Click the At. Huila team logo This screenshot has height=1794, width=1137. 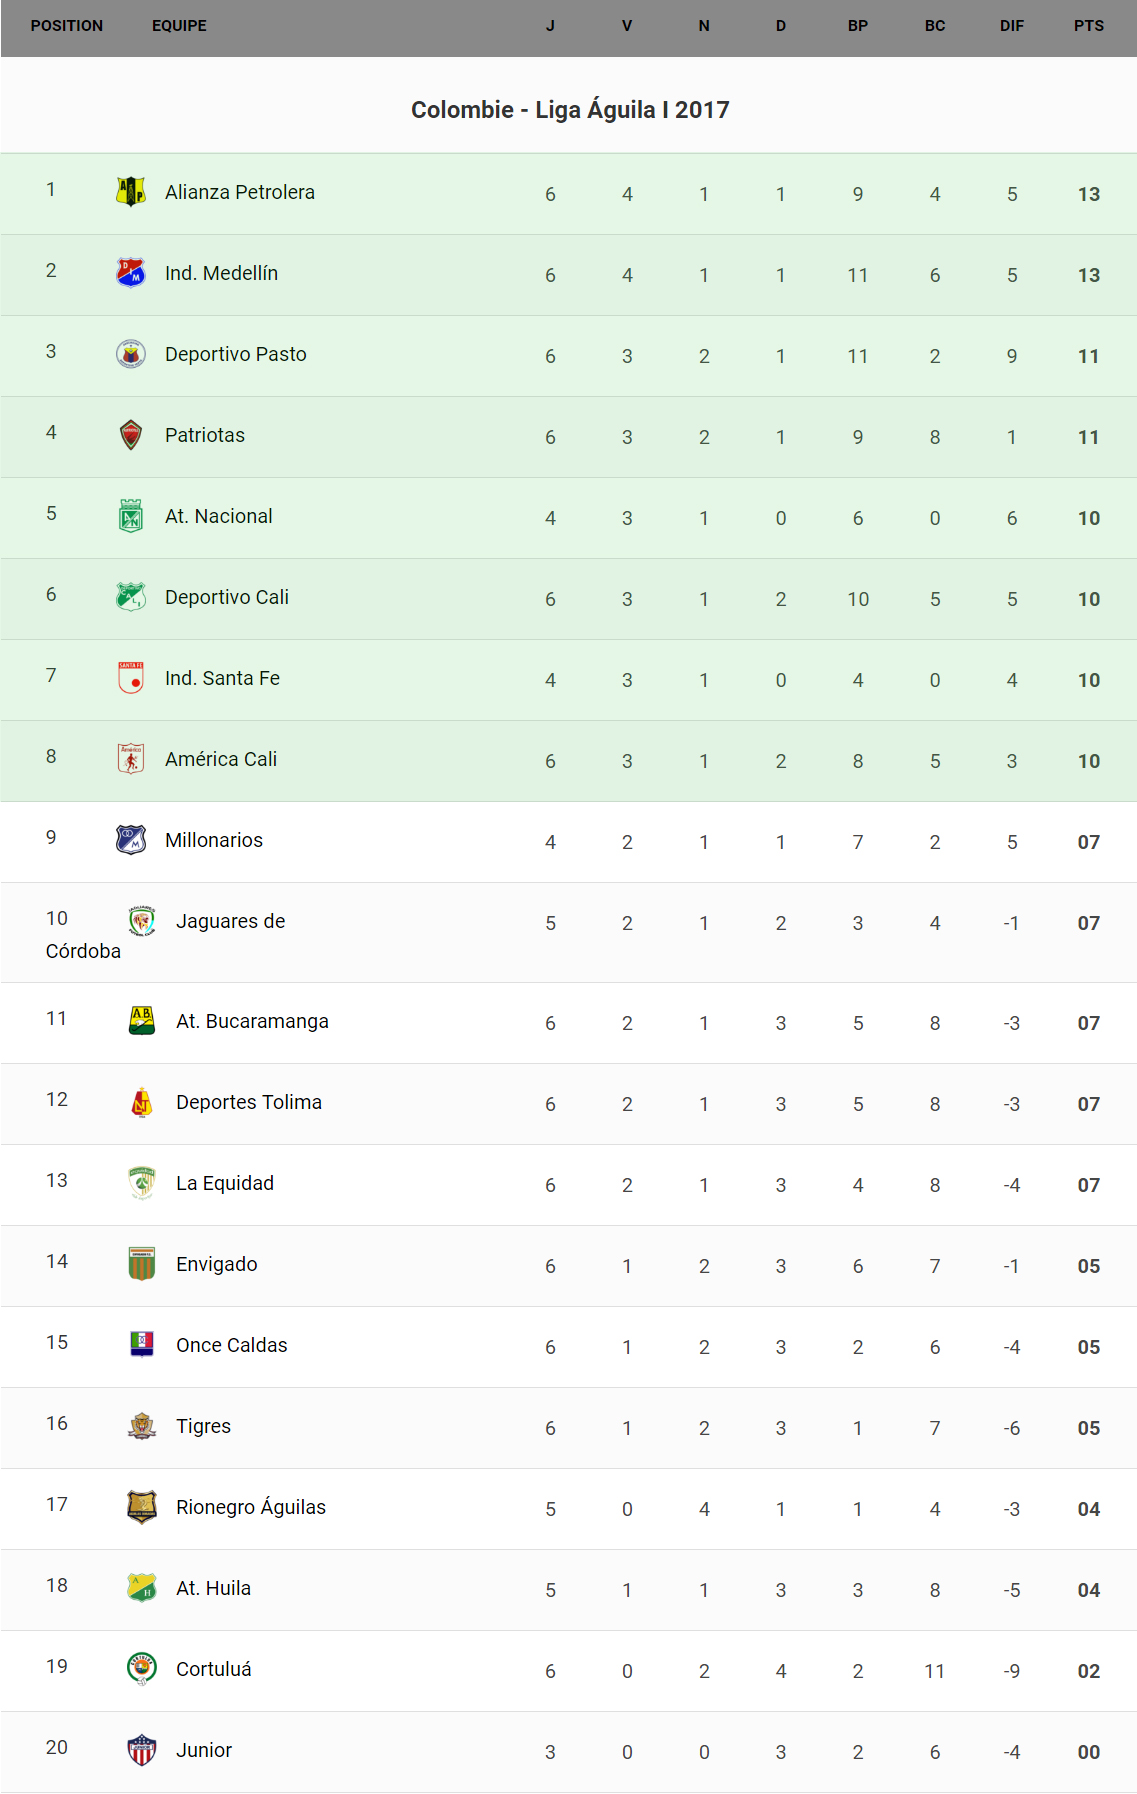coord(142,1588)
